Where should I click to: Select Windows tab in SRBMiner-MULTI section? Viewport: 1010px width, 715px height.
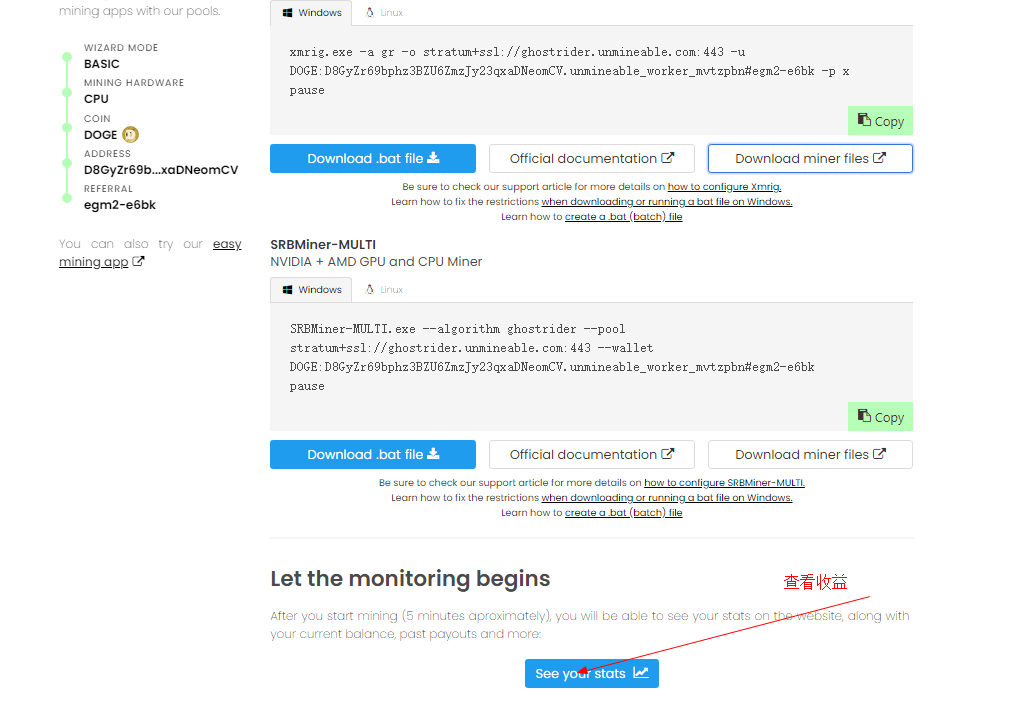[x=311, y=290]
